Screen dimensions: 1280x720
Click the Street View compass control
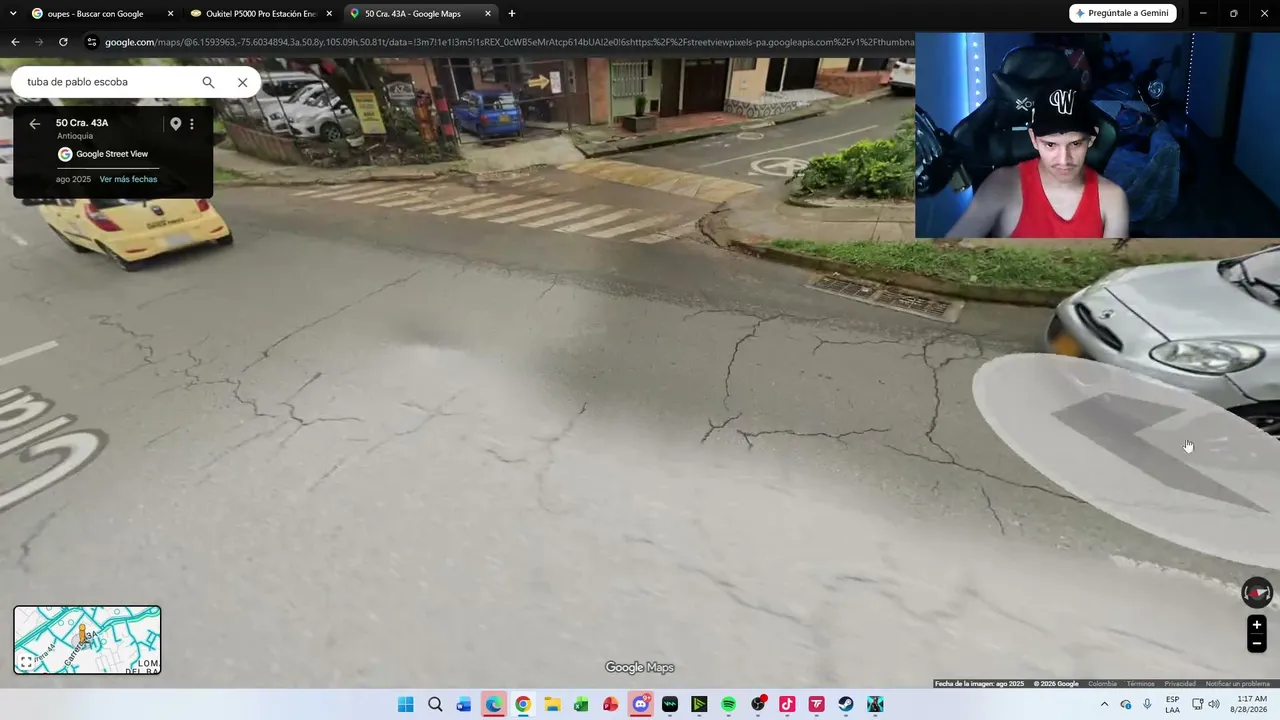pyautogui.click(x=1257, y=593)
